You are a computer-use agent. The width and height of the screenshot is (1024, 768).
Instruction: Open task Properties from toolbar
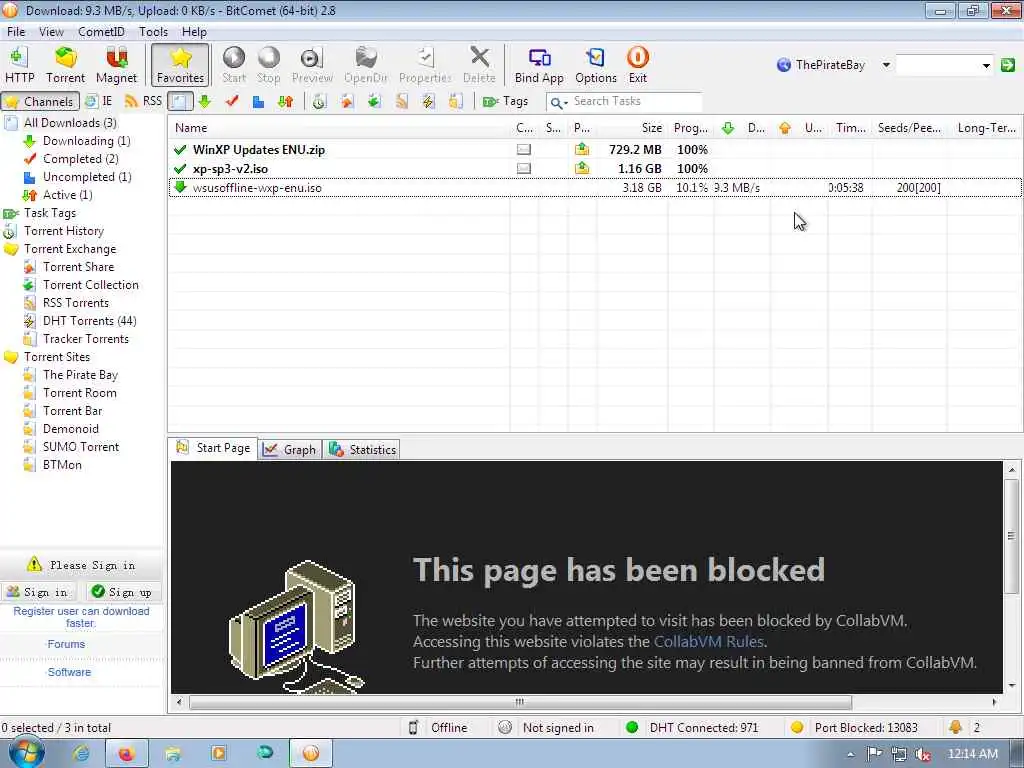pyautogui.click(x=425, y=65)
